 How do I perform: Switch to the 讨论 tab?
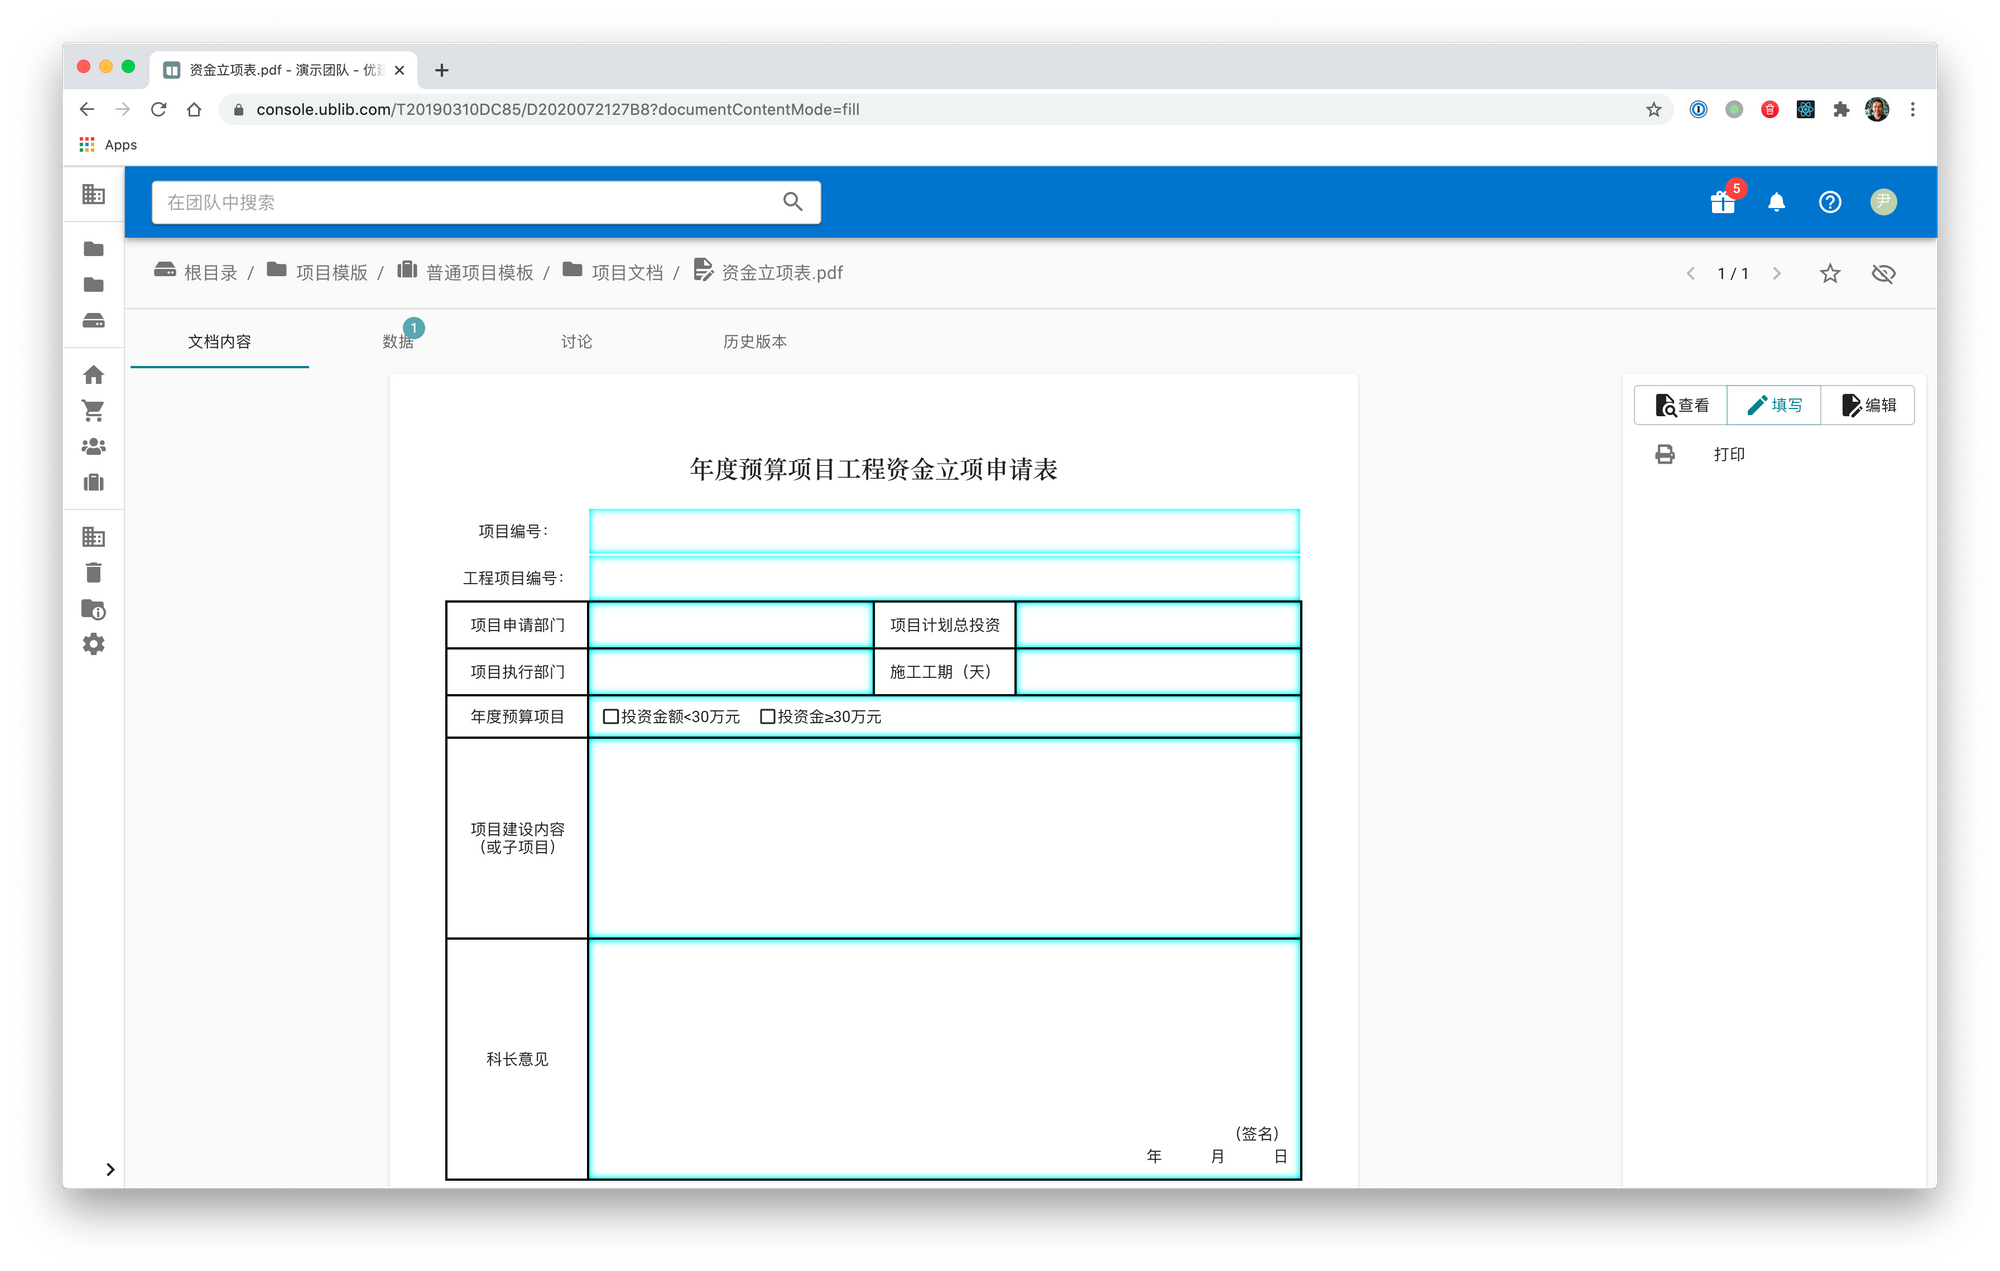point(576,342)
